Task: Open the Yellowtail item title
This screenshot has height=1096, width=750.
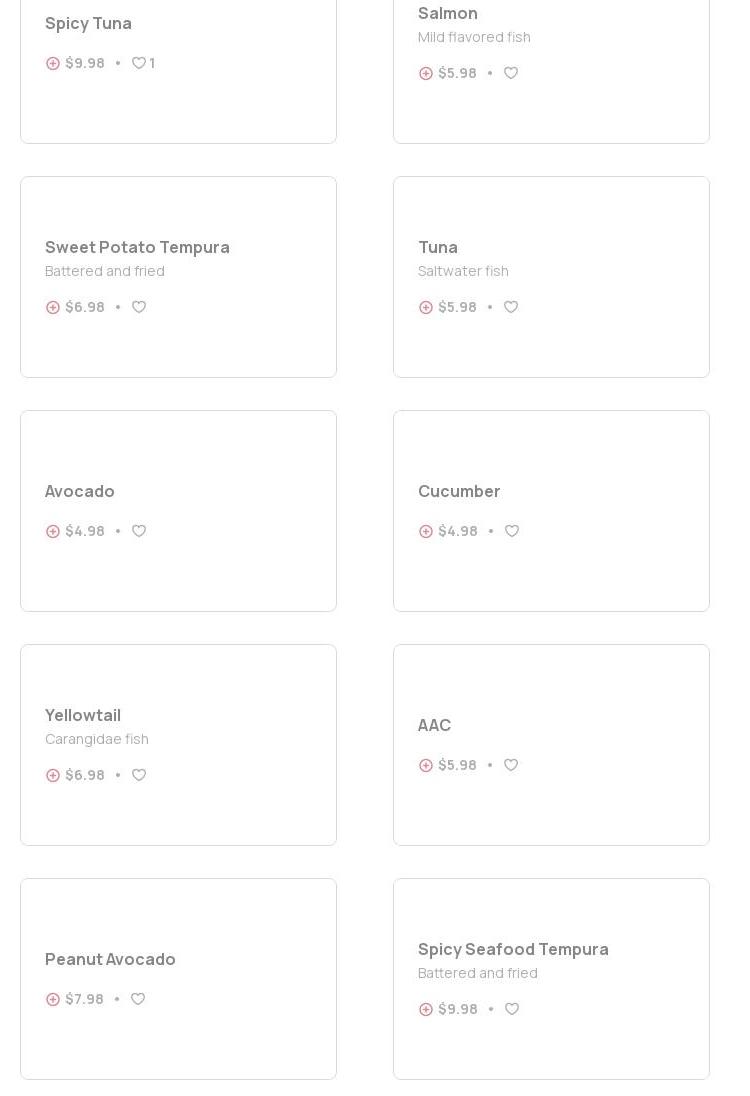Action: coord(83,715)
